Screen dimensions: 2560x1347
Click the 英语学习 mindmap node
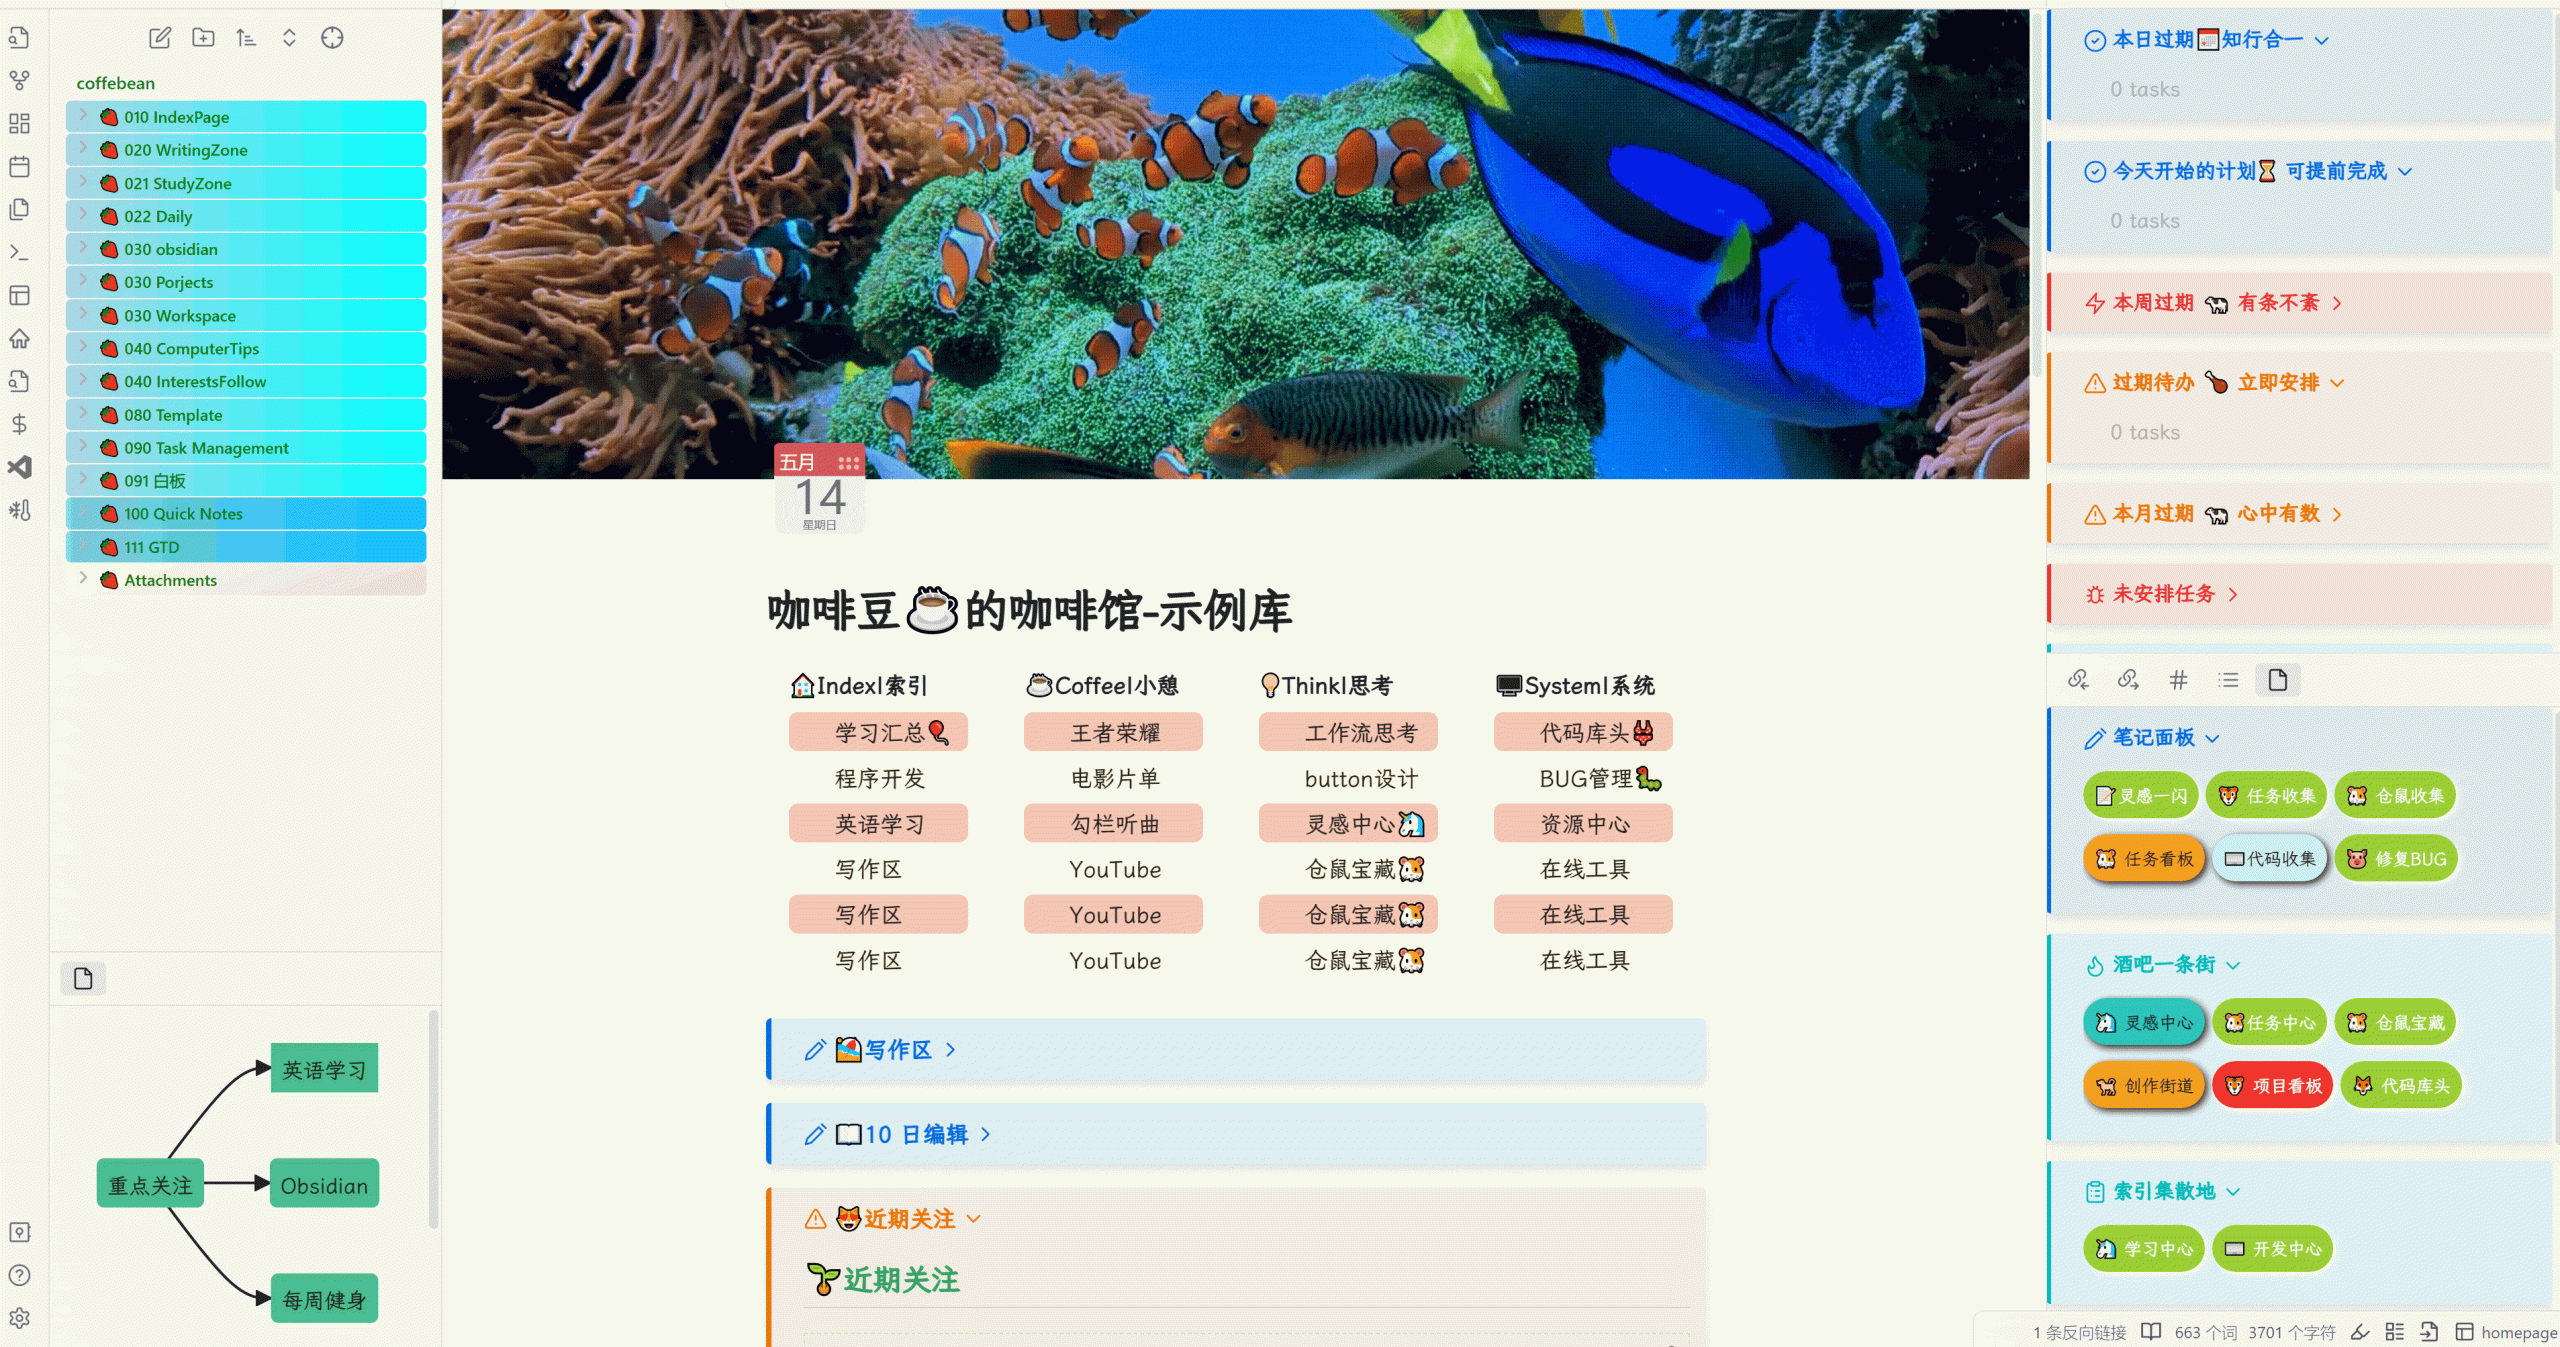[324, 1069]
